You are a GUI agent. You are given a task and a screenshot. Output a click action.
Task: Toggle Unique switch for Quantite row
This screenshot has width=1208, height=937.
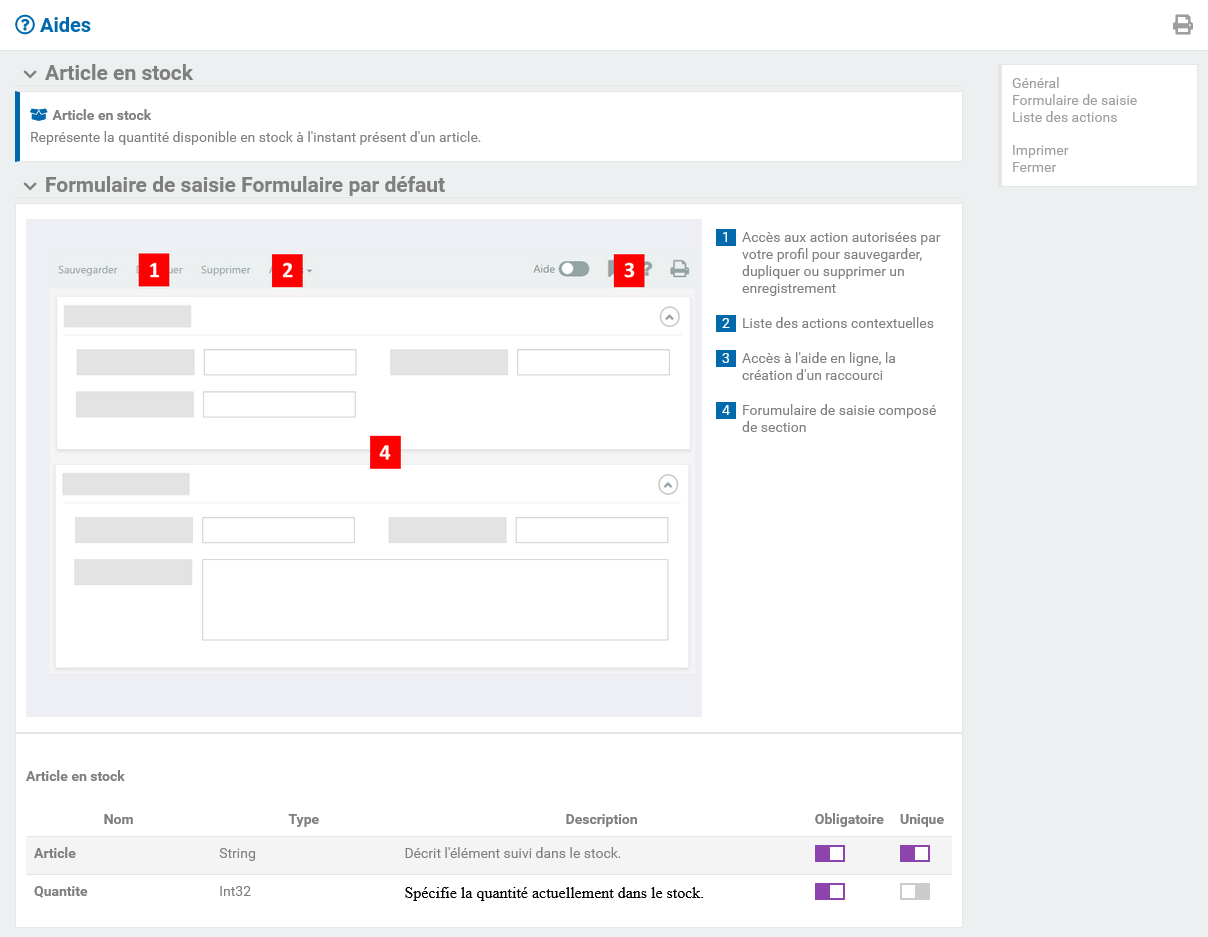915,891
